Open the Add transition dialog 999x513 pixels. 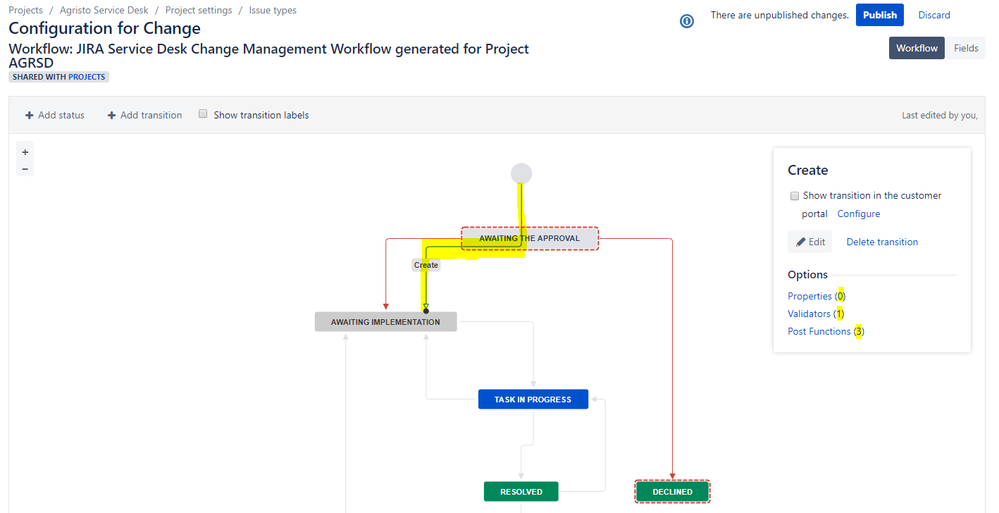click(145, 115)
